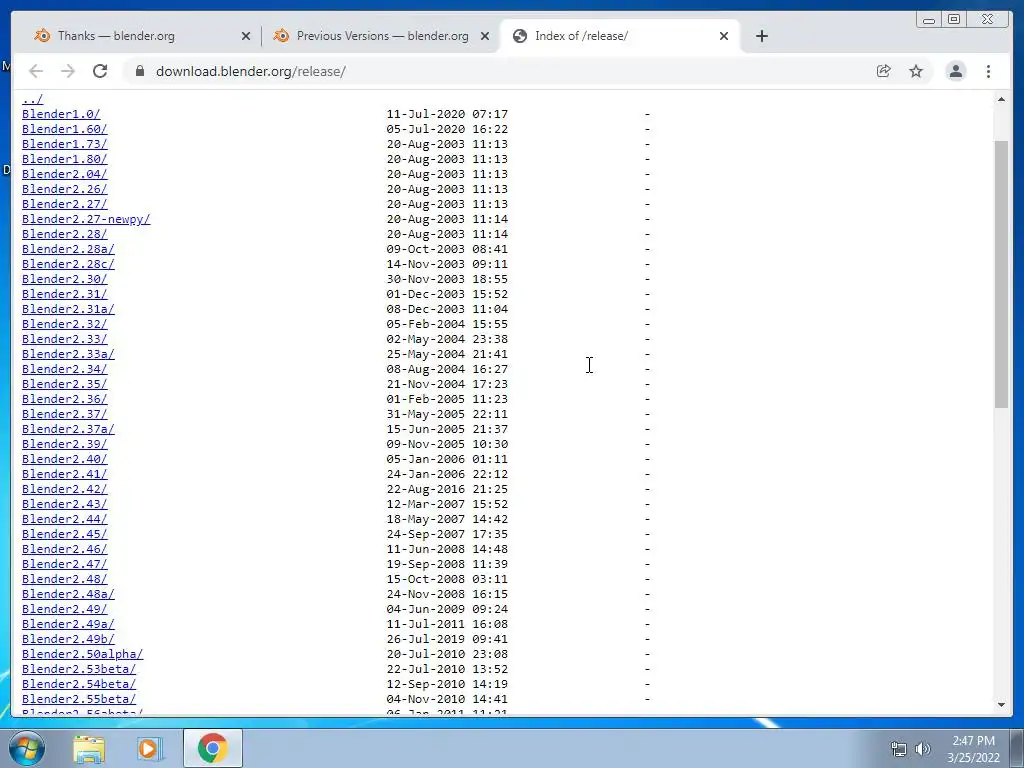The image size is (1024, 768).
Task: Open the Blender1.80/ folder link
Action: click(64, 159)
